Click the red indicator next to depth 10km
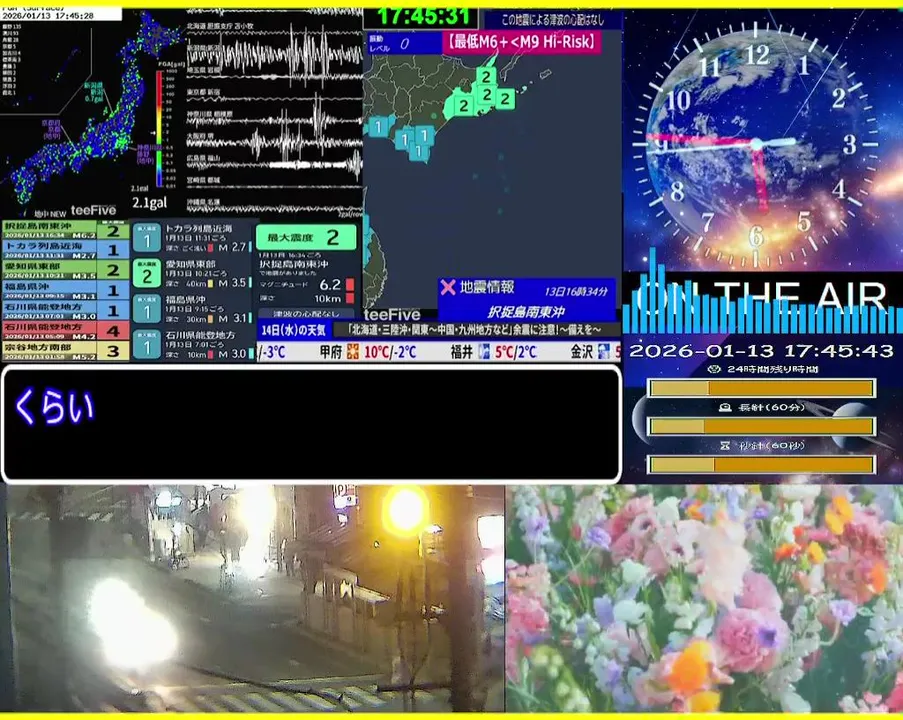Viewport: 903px width, 720px height. pos(350,298)
